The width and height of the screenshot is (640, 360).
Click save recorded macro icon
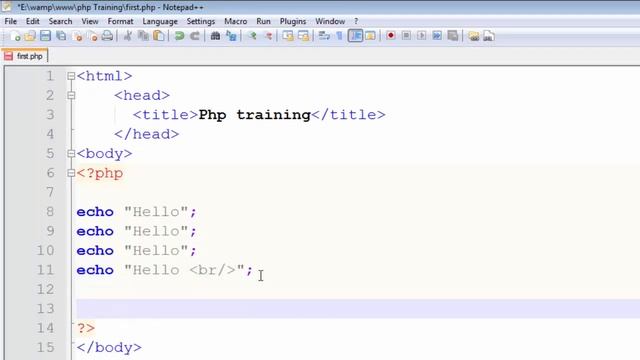(453, 36)
